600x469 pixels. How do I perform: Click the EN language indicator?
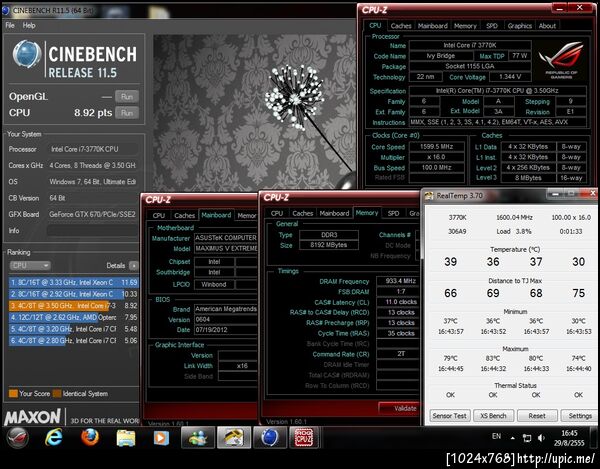pyautogui.click(x=496, y=436)
